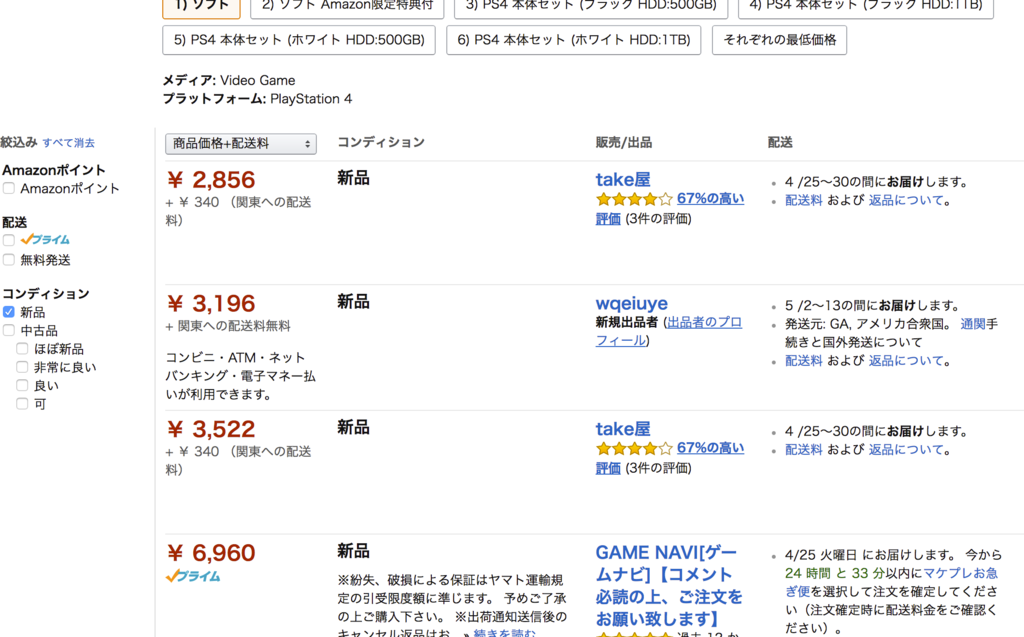Screen dimensions: 1024x637
Task: Select the 1) ソフト tab
Action: click(201, 7)
